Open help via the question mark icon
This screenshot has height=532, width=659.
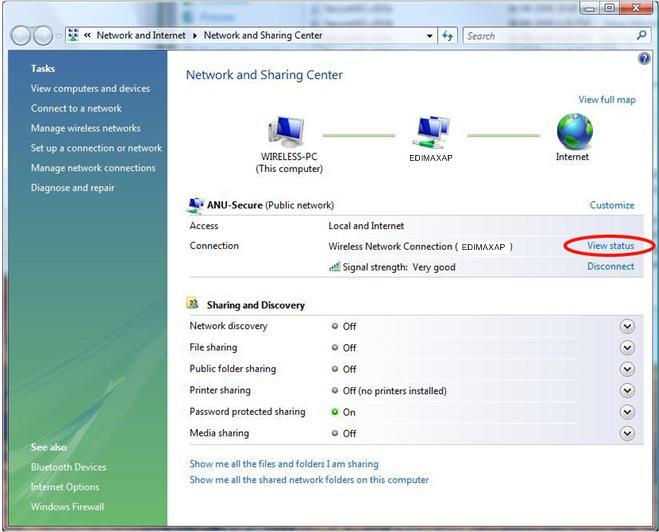(644, 58)
